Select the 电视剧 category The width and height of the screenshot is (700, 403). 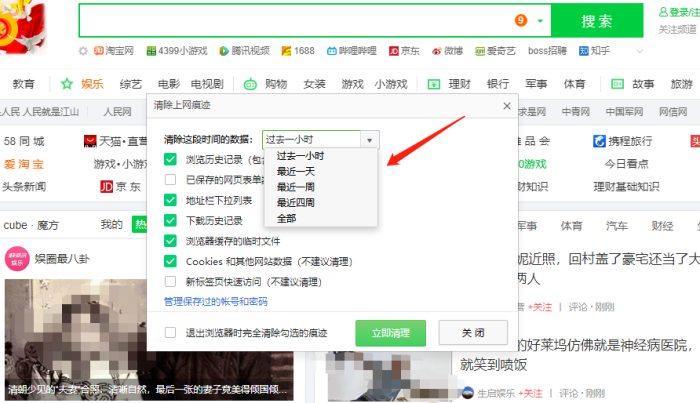[207, 84]
